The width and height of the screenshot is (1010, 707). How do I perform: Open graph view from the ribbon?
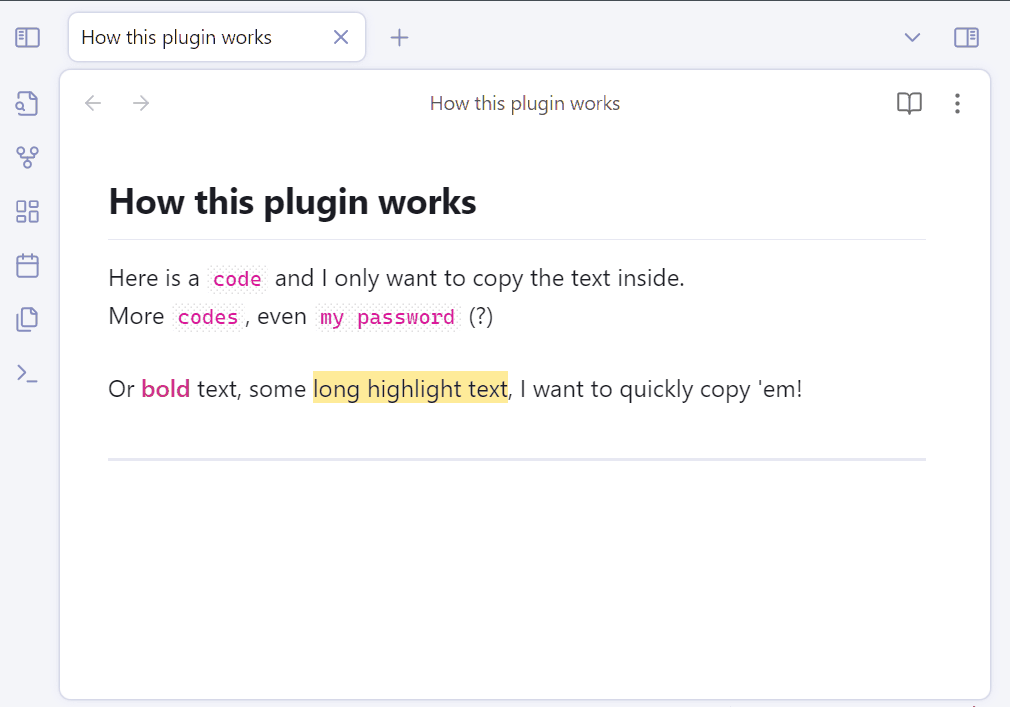coord(27,157)
